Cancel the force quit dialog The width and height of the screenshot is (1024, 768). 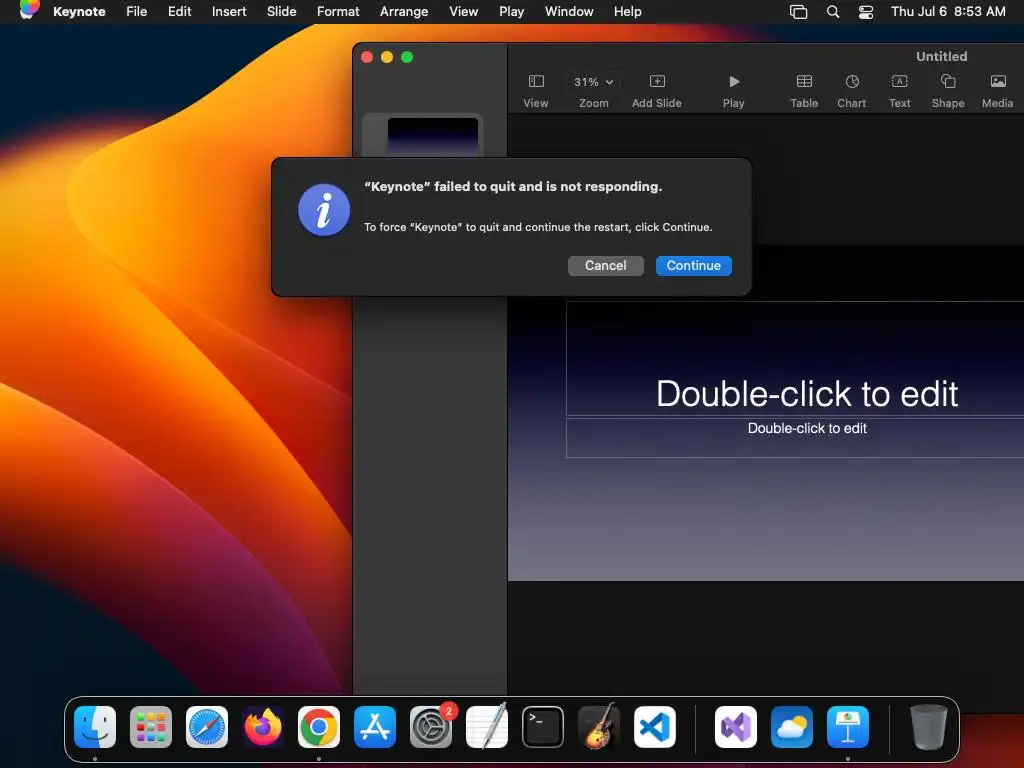pyautogui.click(x=605, y=266)
